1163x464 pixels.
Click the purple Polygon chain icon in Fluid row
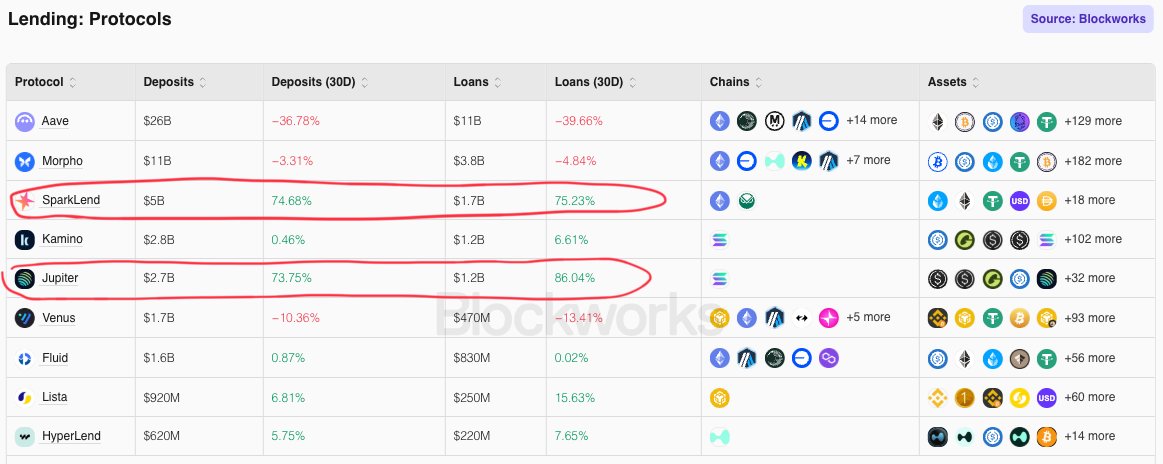point(828,358)
